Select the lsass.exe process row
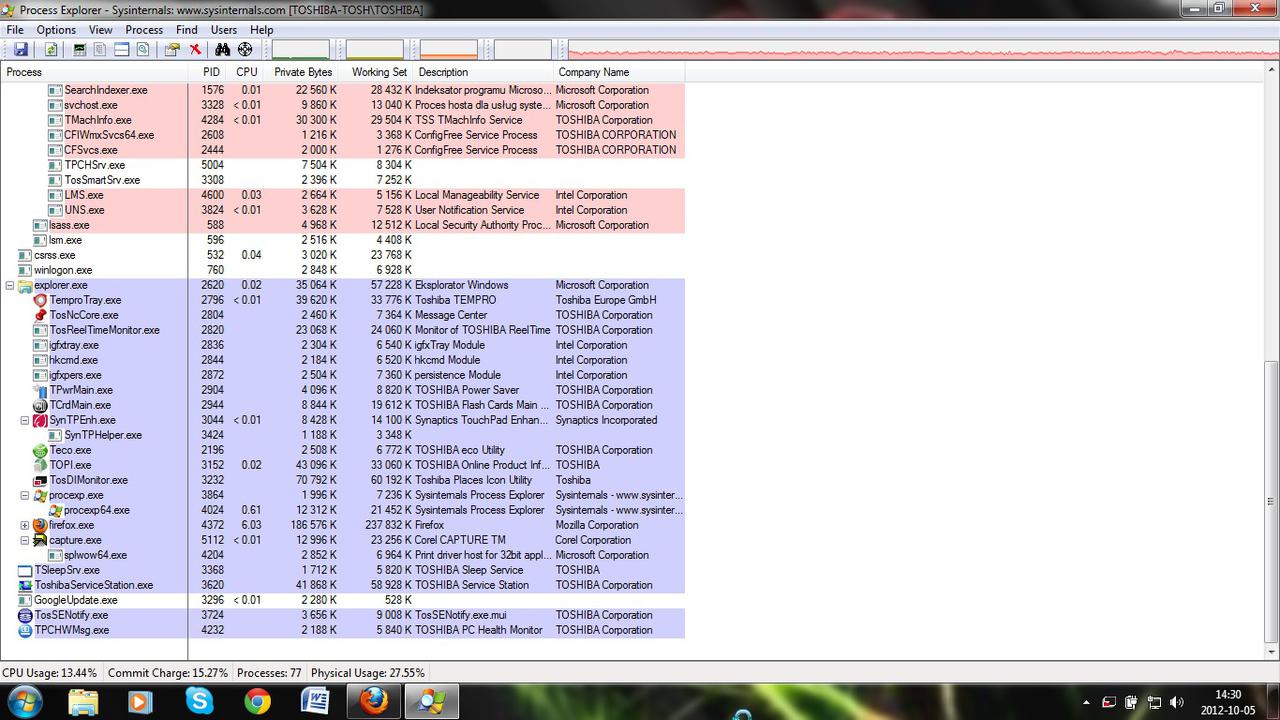The width and height of the screenshot is (1280, 720). (342, 225)
